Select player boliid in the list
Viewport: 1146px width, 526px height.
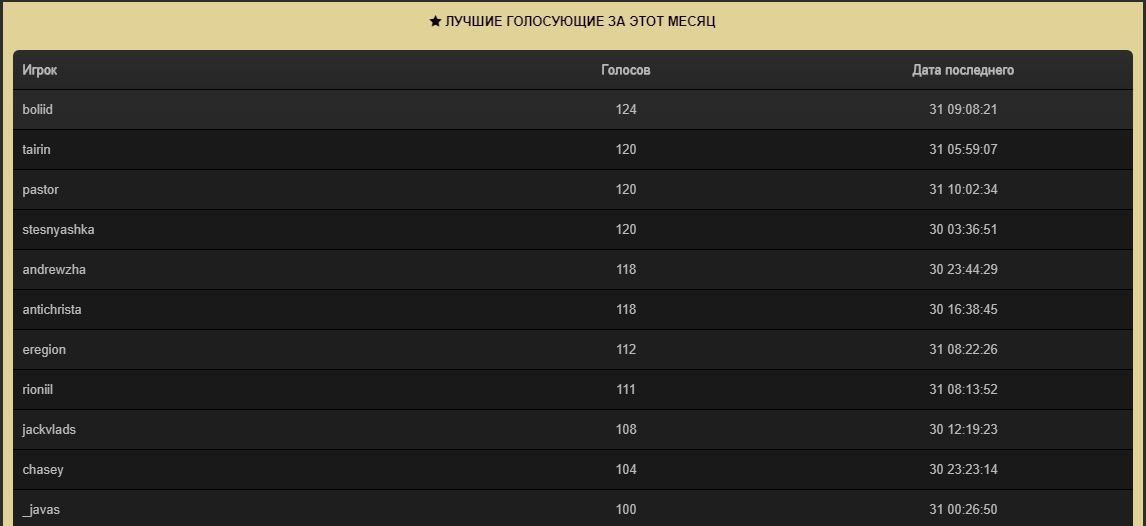[38, 110]
